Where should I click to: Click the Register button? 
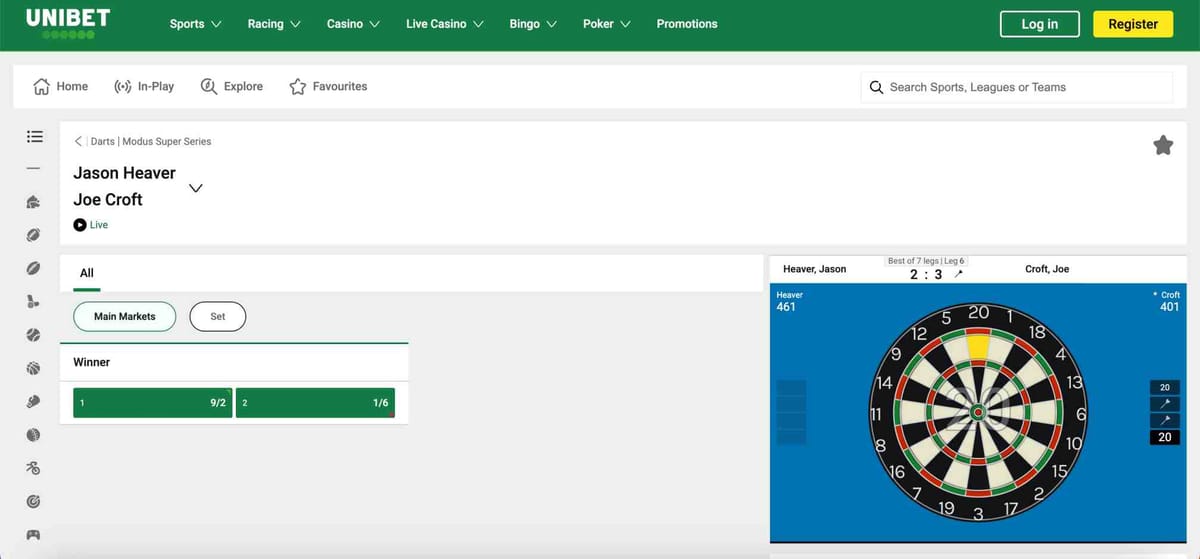[1133, 24]
